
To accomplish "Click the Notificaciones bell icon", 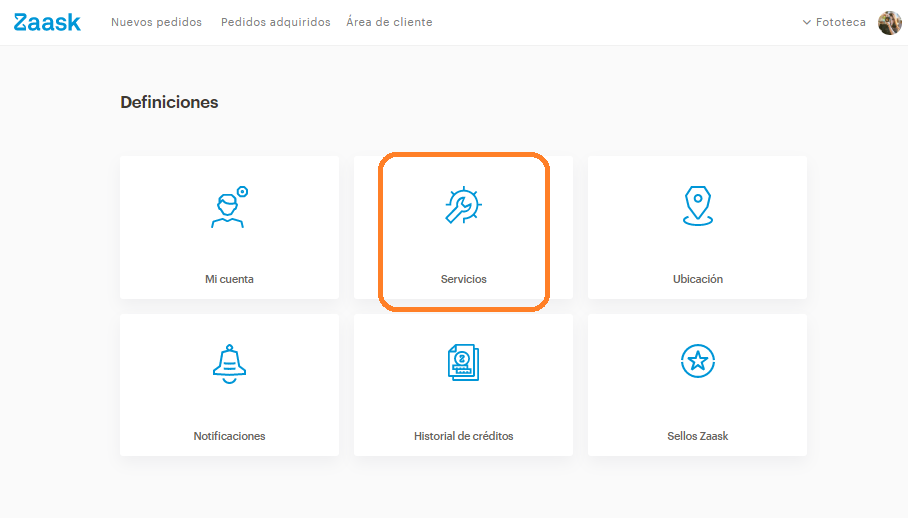I will pyautogui.click(x=229, y=364).
